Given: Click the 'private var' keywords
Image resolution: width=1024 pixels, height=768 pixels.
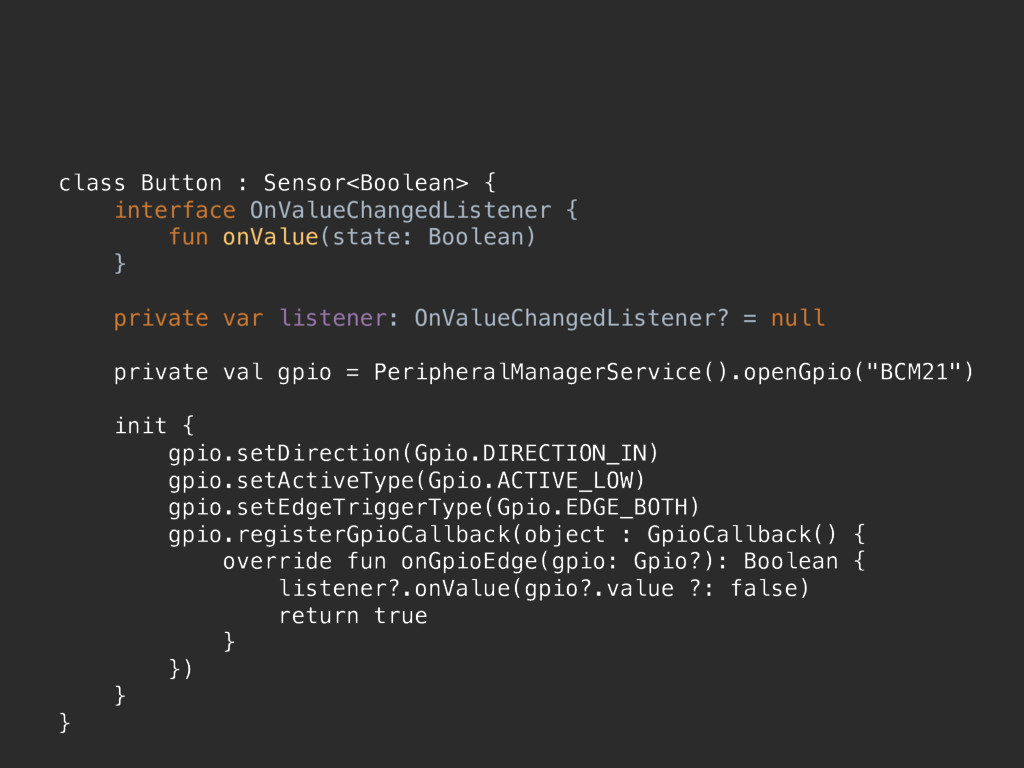Looking at the screenshot, I should tap(189, 319).
